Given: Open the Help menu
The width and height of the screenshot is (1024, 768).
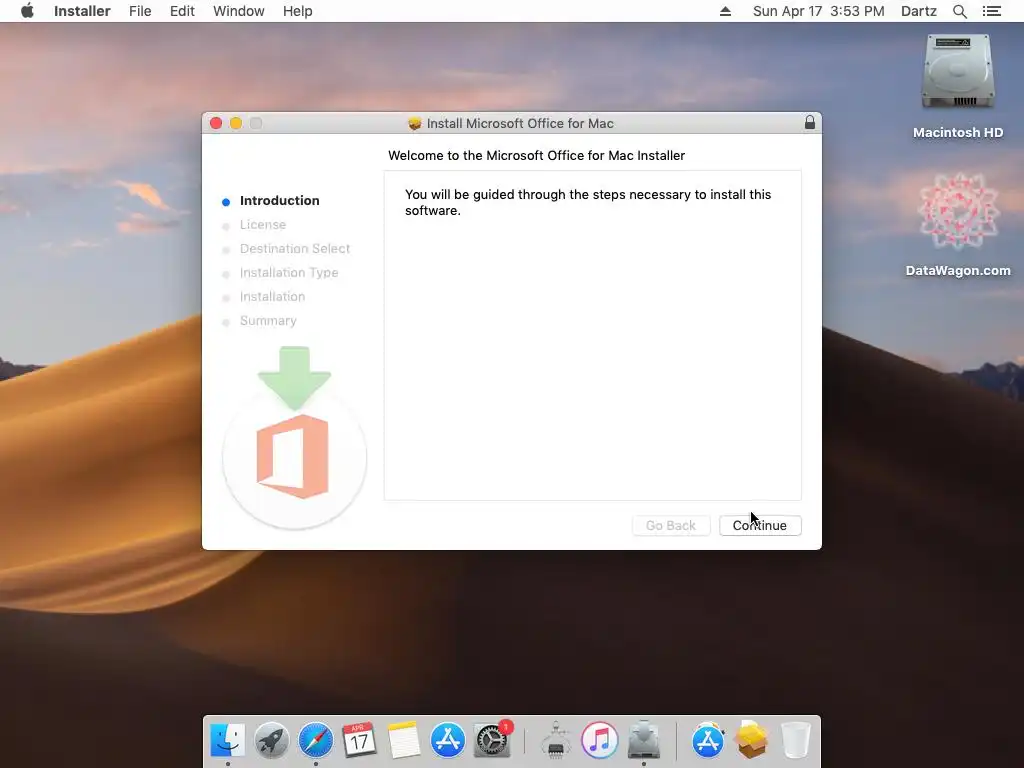Looking at the screenshot, I should (x=297, y=11).
